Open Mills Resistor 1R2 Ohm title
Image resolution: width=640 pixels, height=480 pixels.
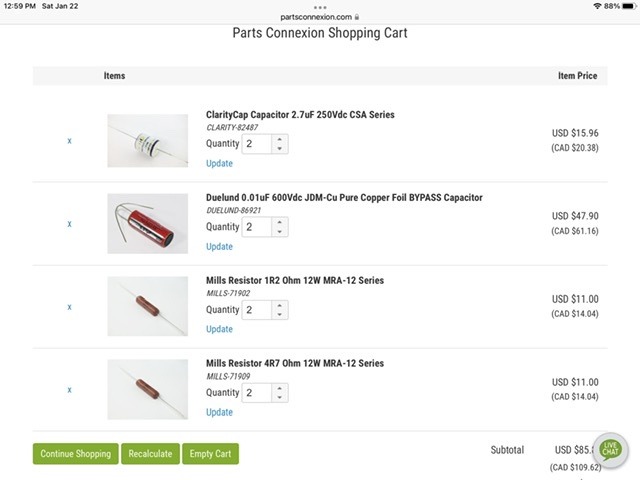tap(295, 280)
